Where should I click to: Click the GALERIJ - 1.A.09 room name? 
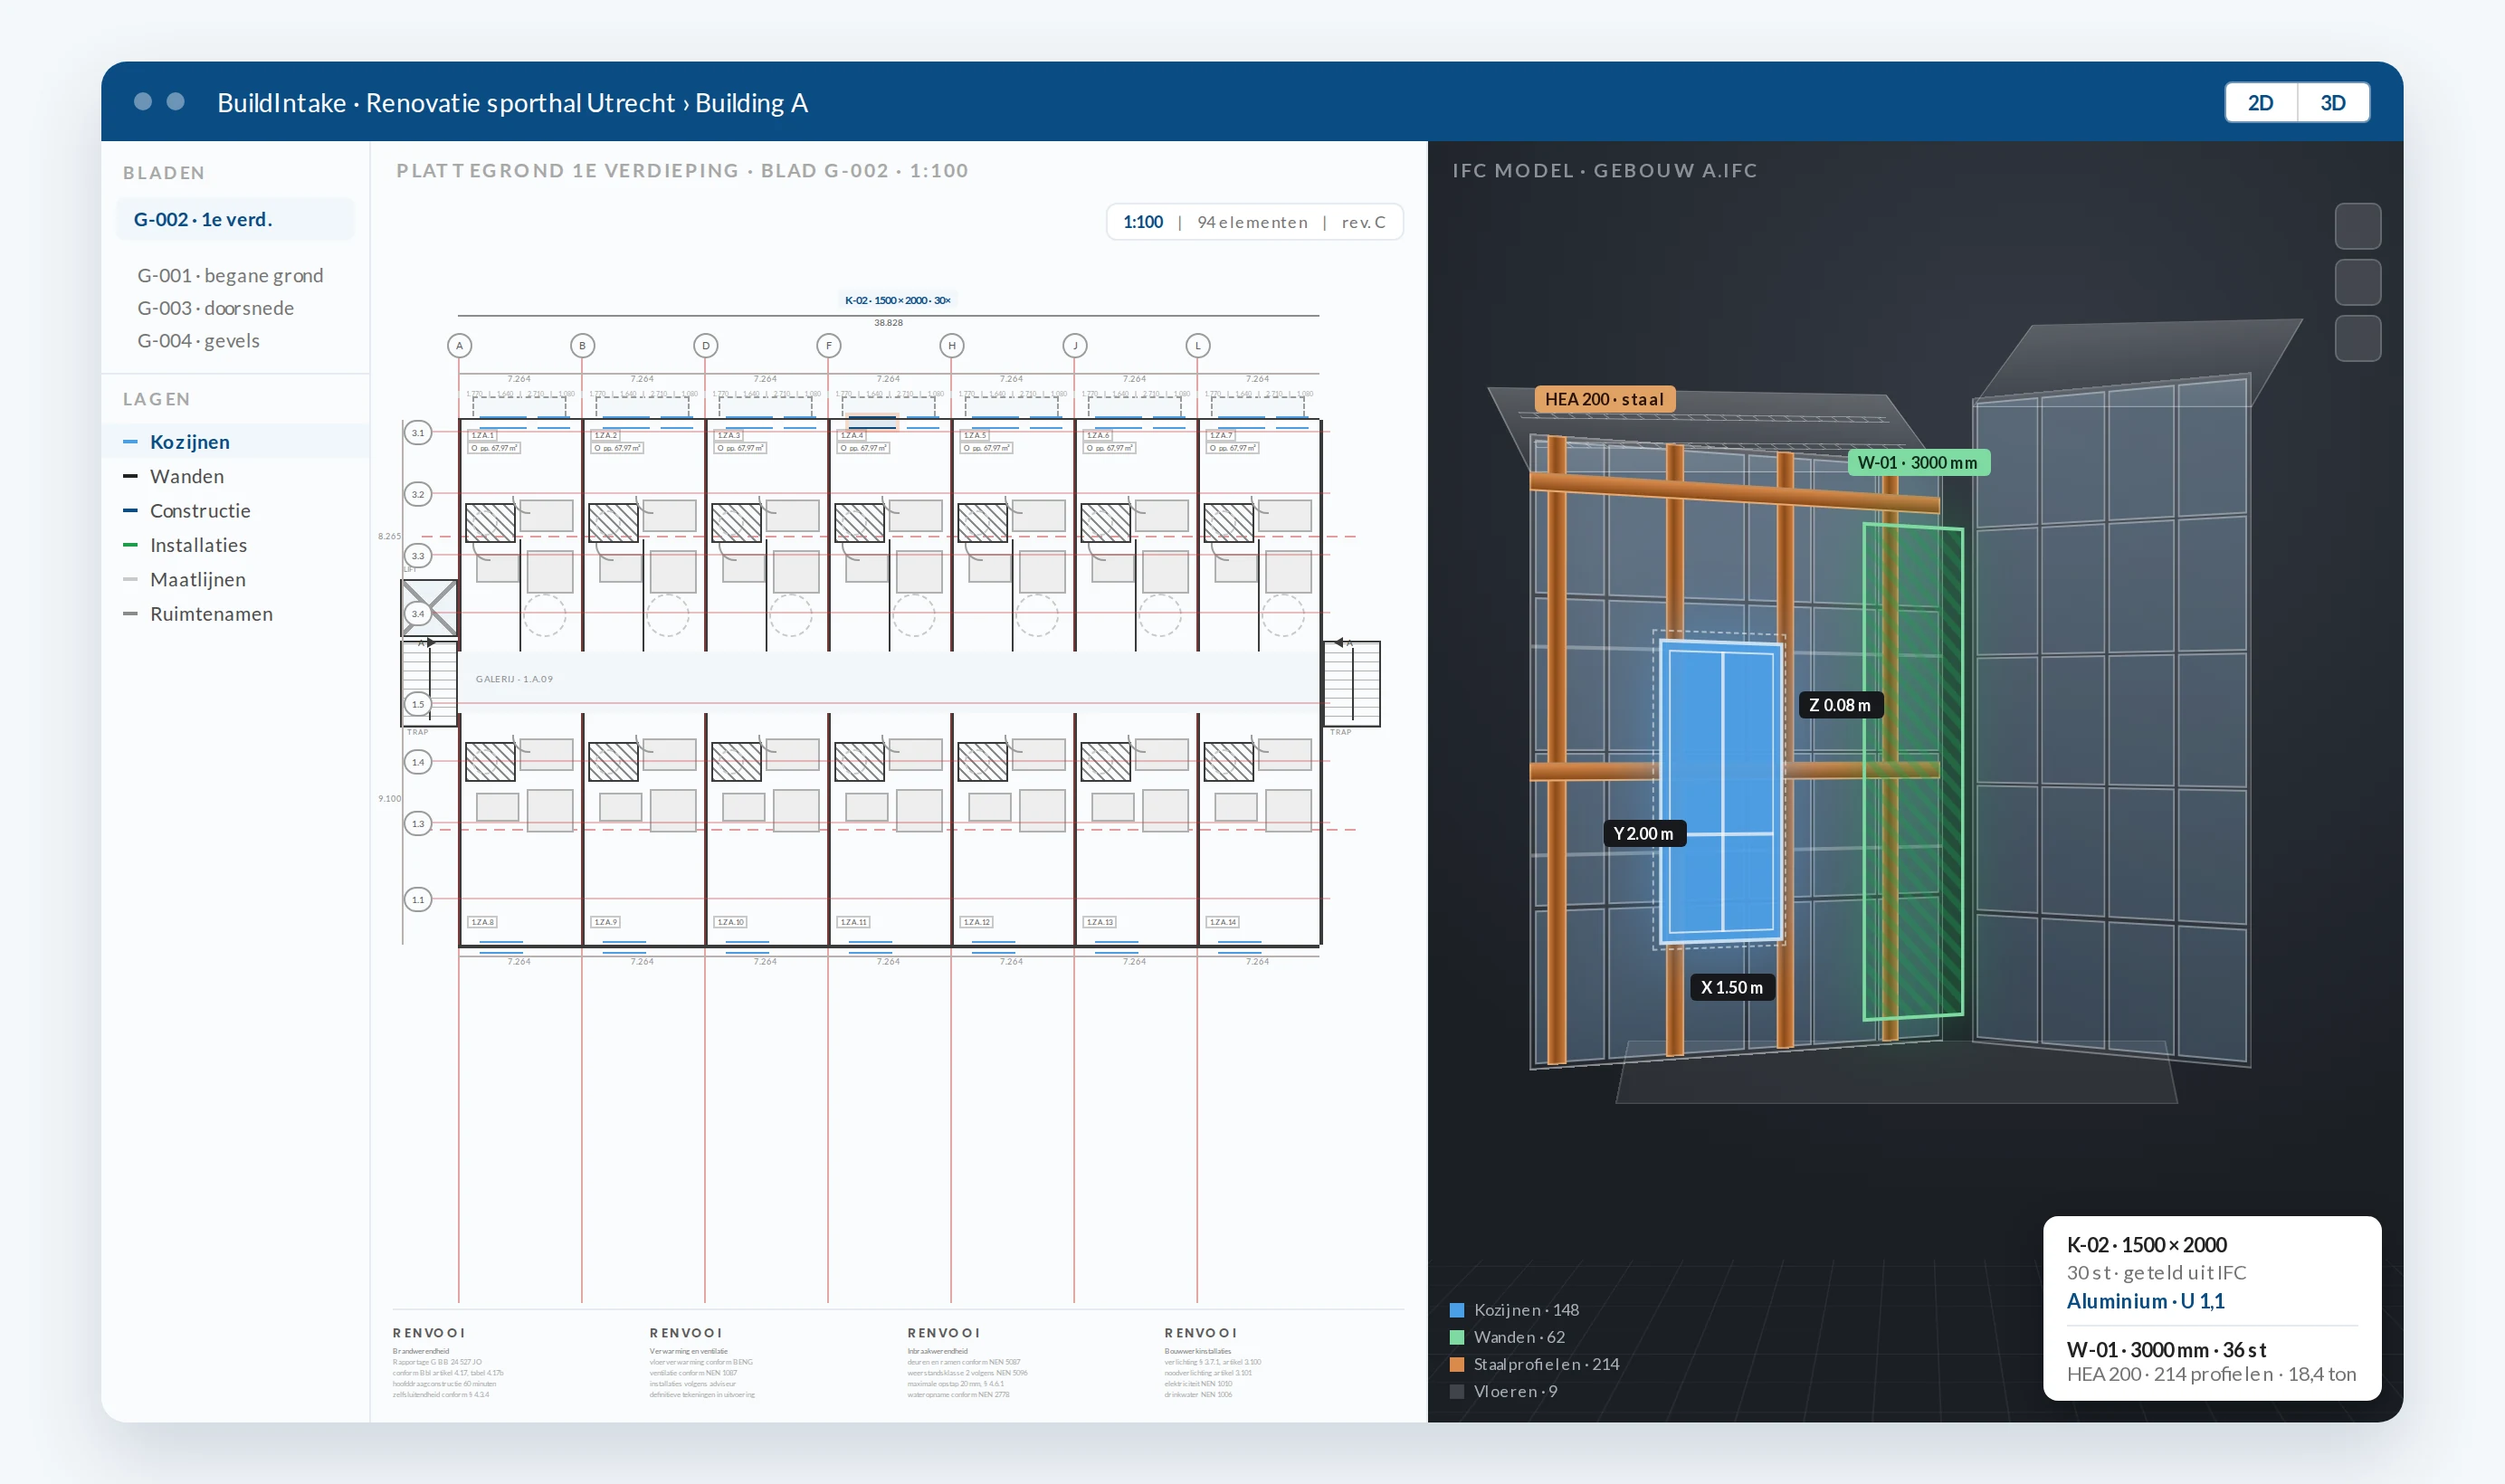(514, 679)
